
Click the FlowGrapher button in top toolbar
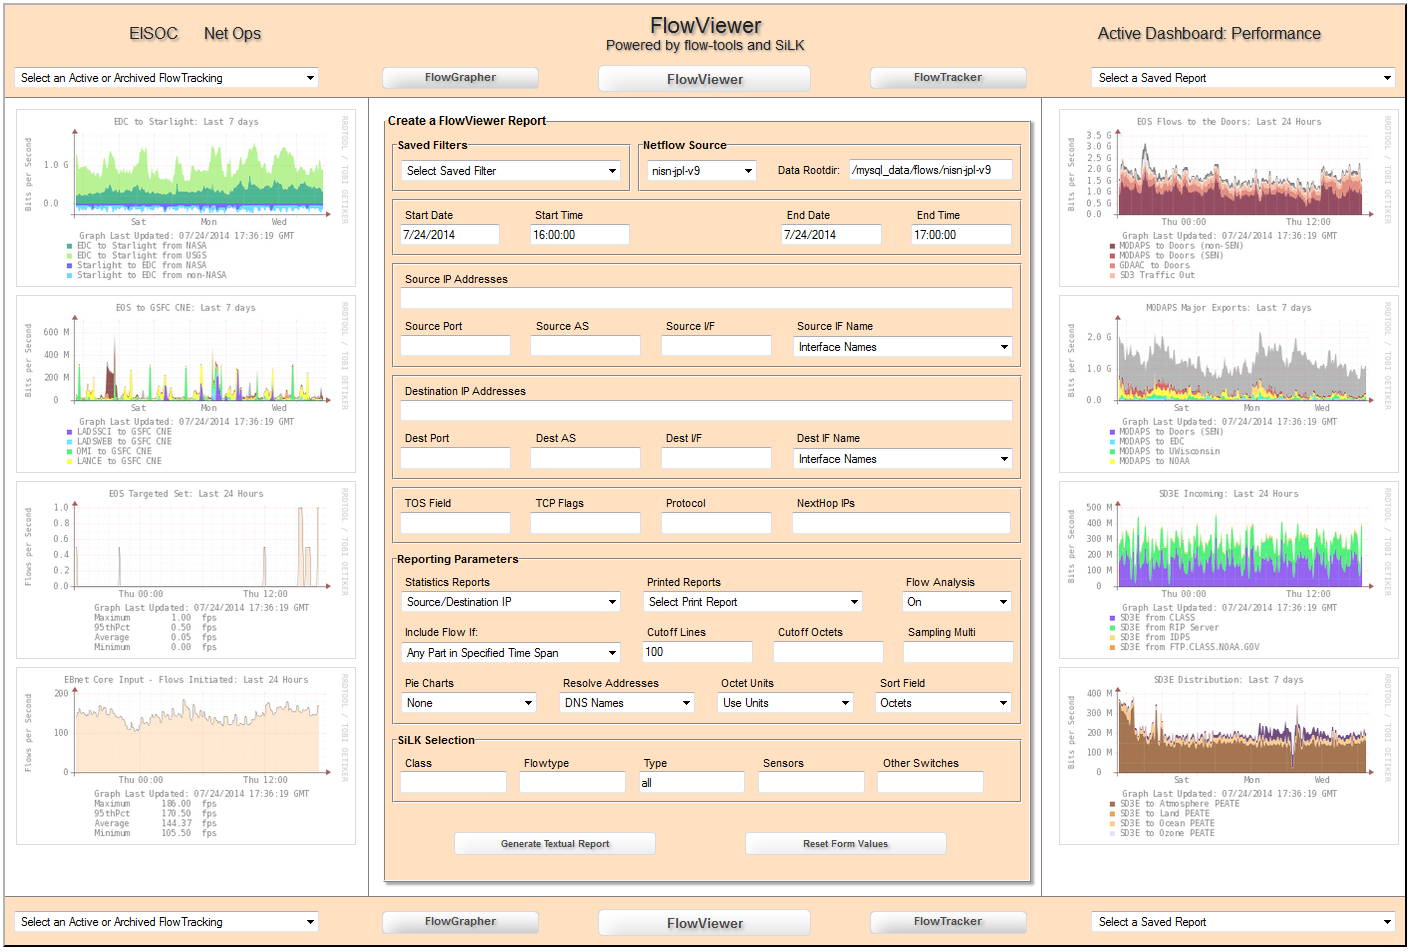[460, 77]
